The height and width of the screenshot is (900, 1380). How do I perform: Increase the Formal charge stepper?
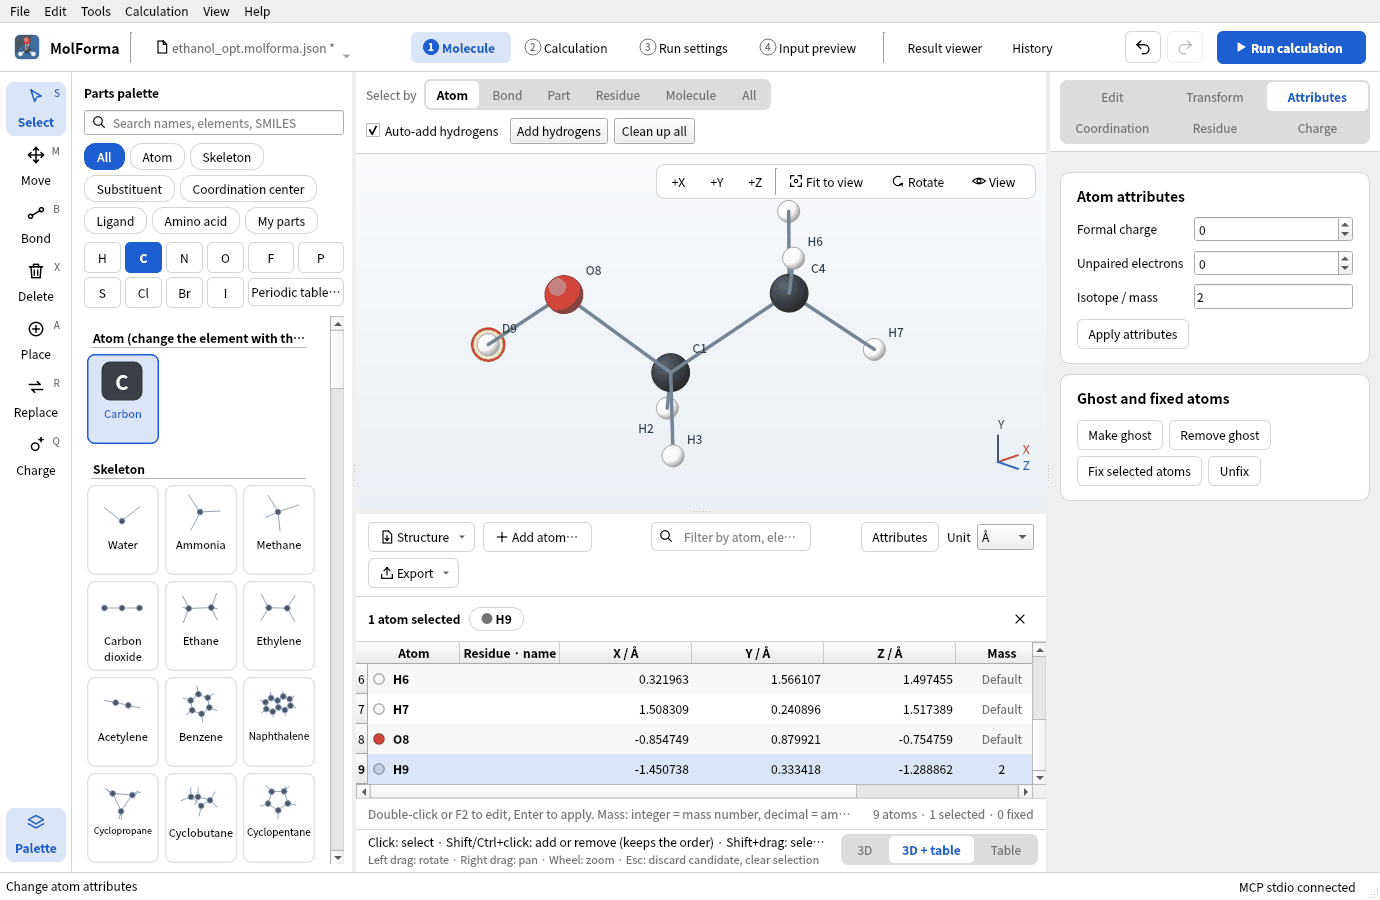coord(1345,224)
